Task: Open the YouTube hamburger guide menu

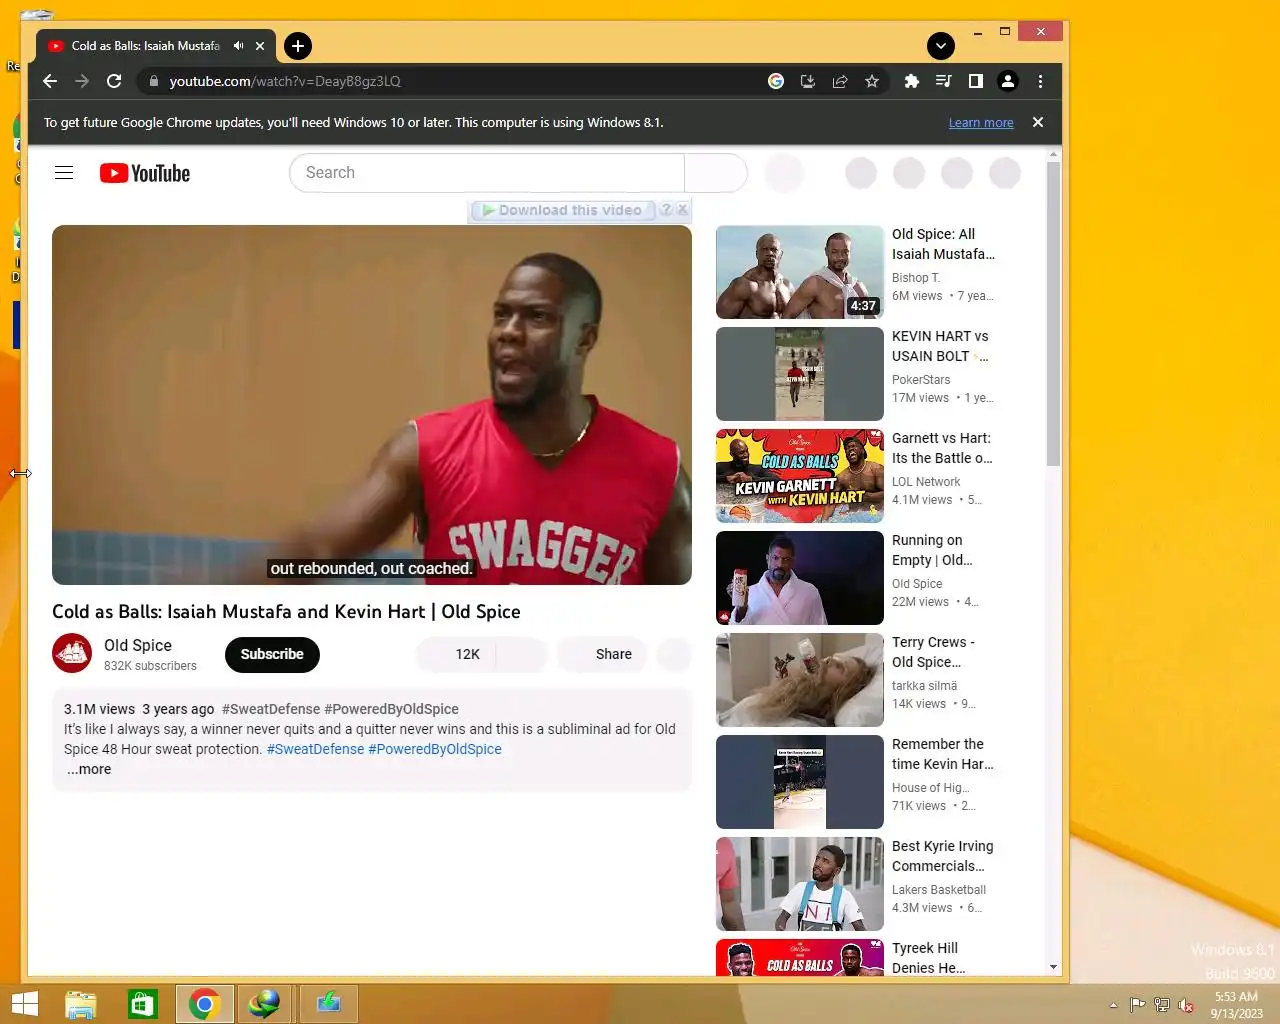Action: pyautogui.click(x=64, y=173)
